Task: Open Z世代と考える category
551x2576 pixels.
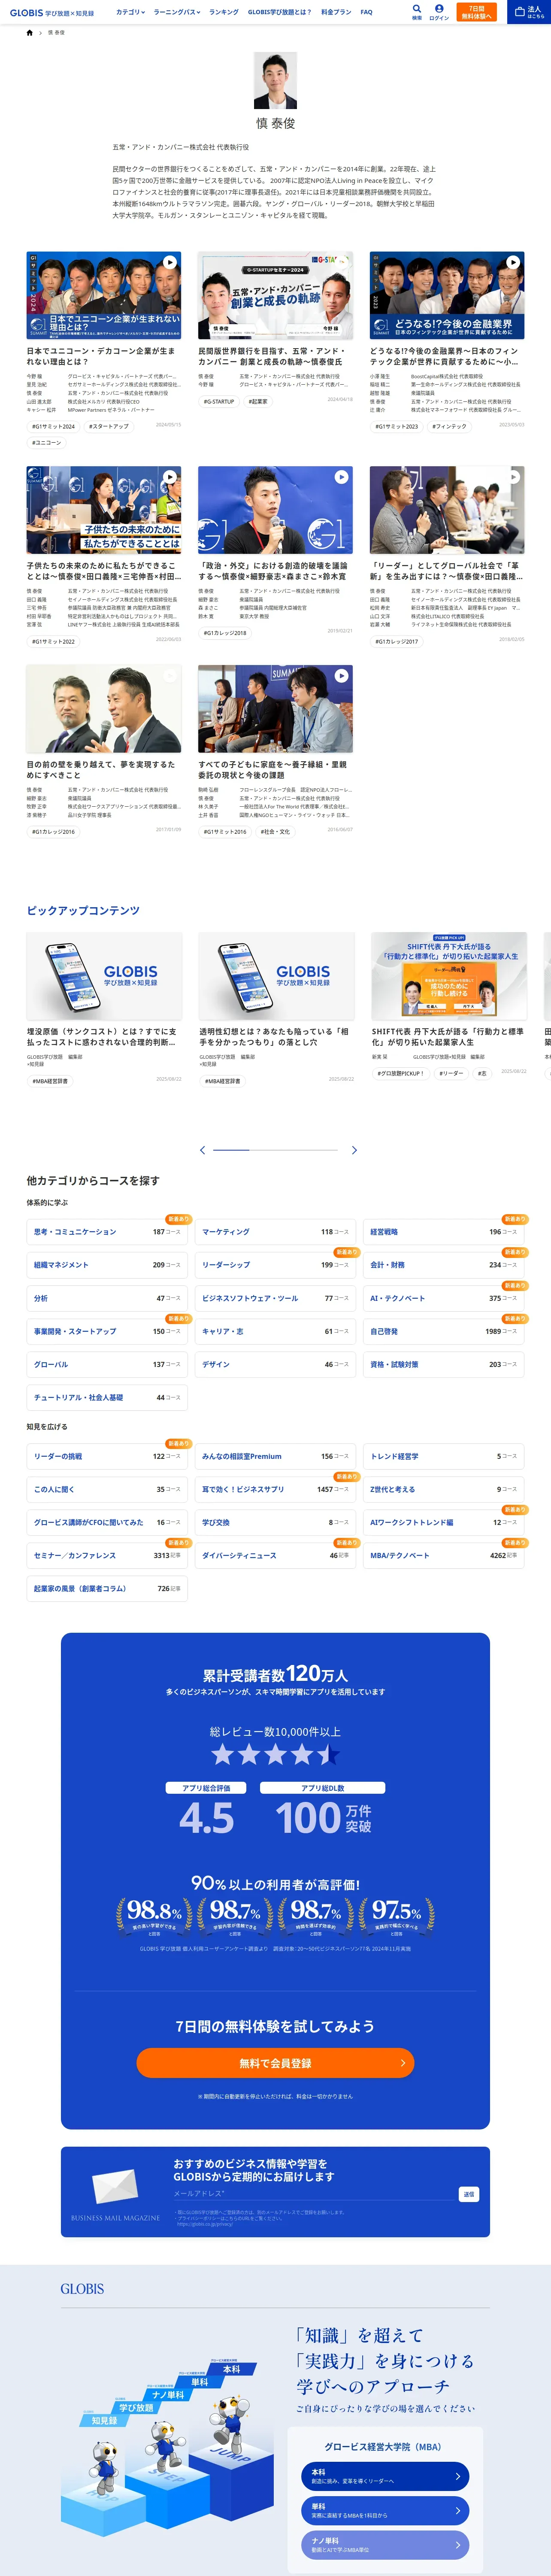Action: (443, 1489)
